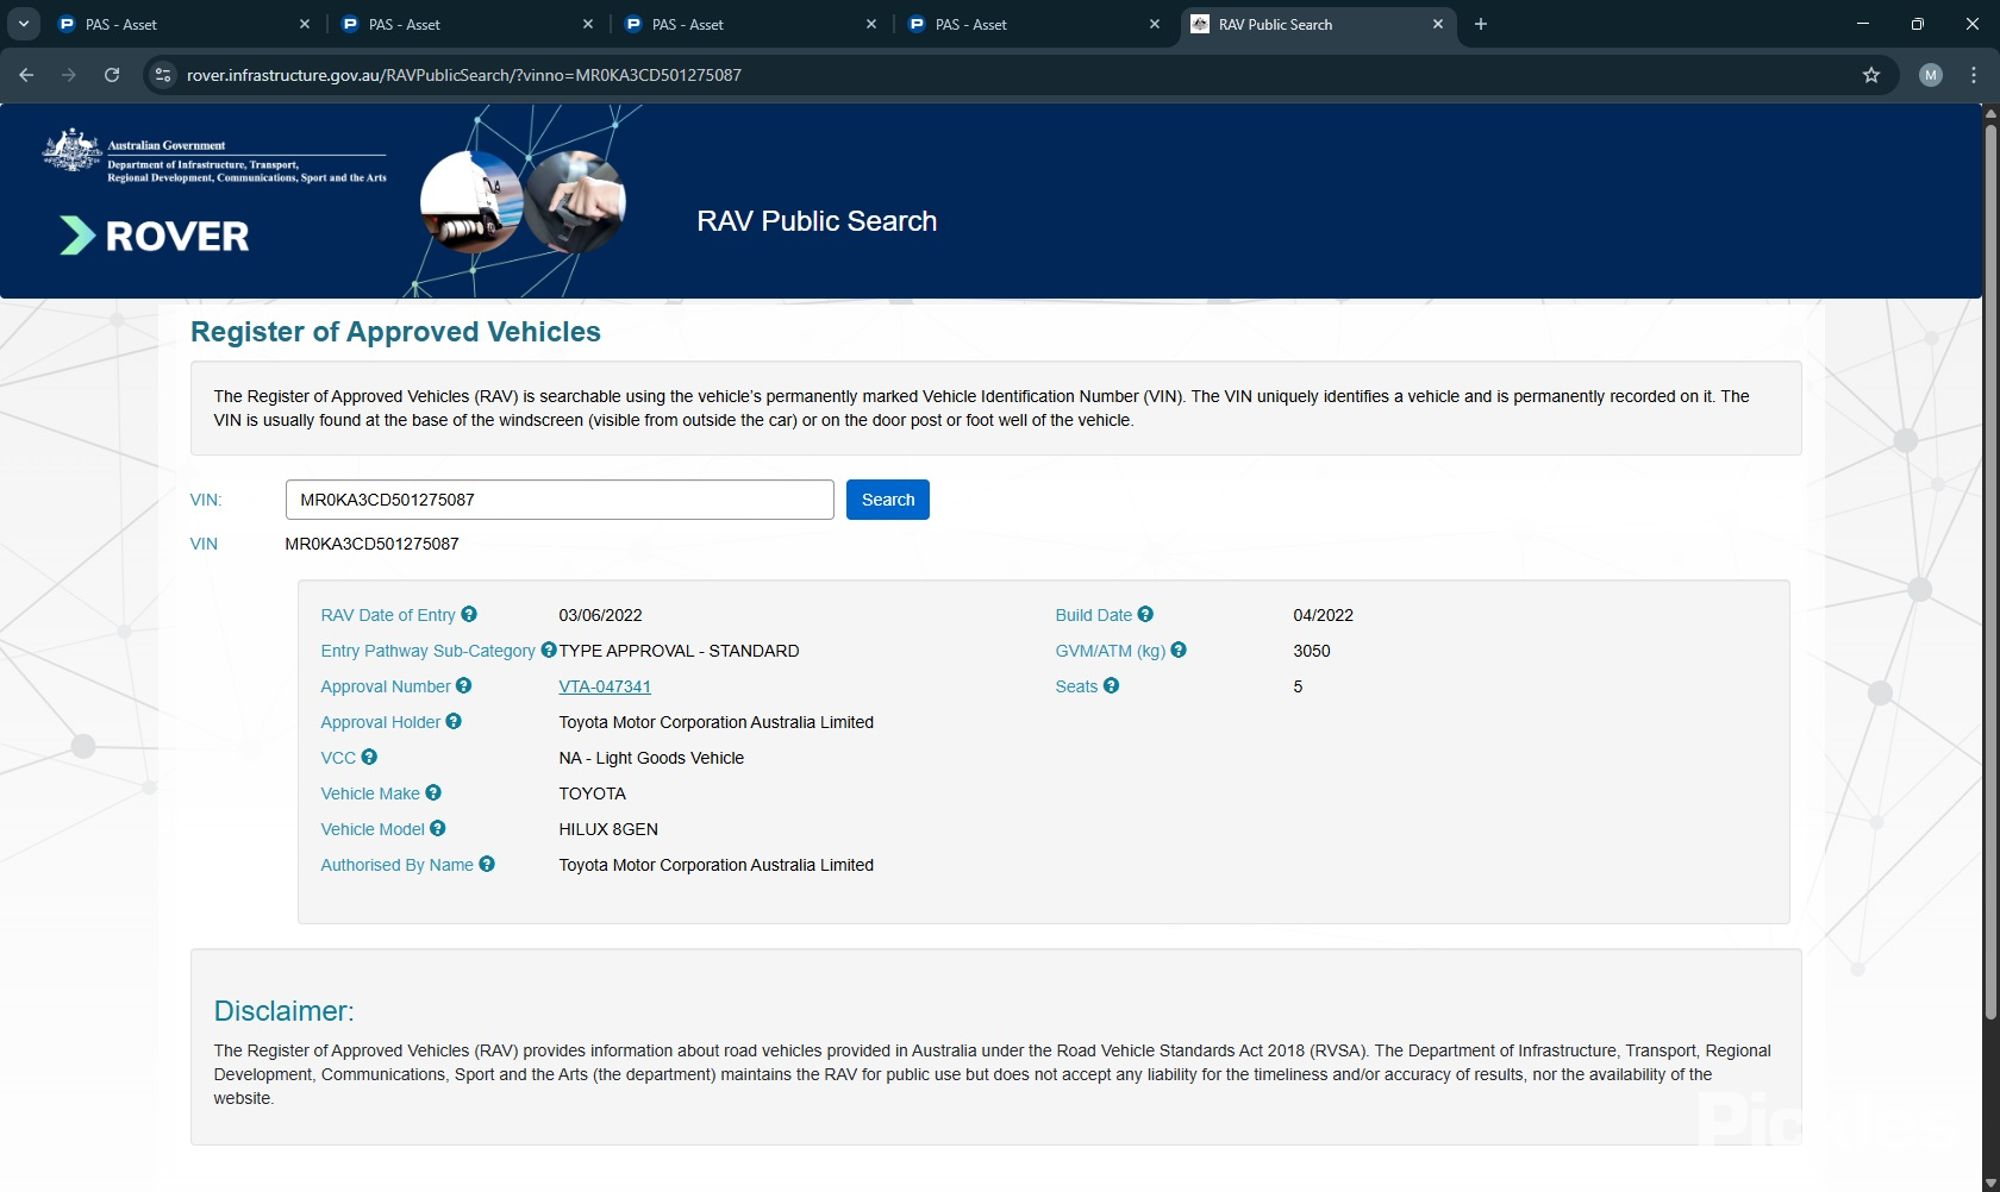Select the RAV Public Search tab

[1316, 24]
